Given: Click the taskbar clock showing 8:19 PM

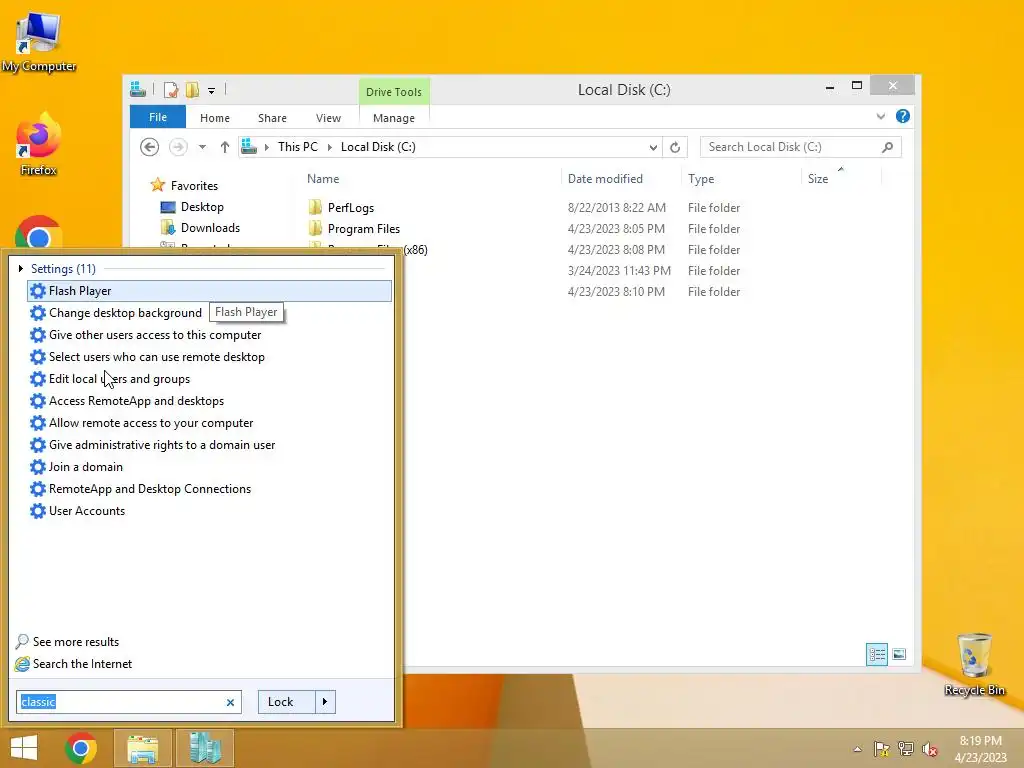Looking at the screenshot, I should click(980, 749).
